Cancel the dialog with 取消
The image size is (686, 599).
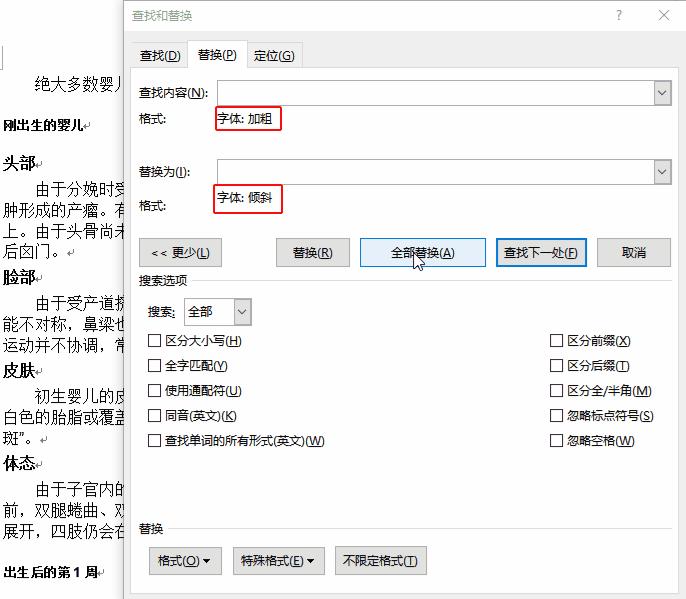634,252
